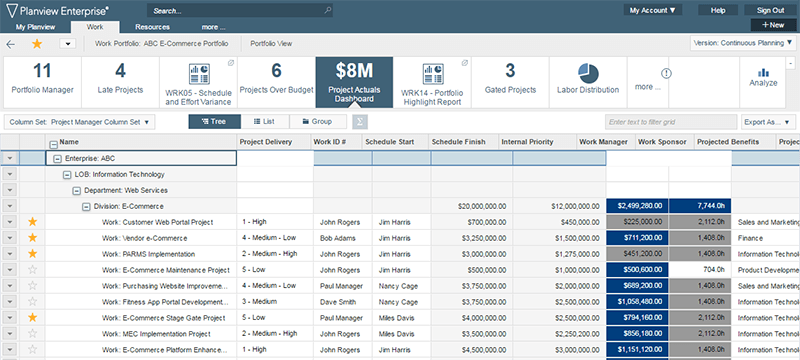Image resolution: width=800 pixels, height=360 pixels.
Task: Open the My Account dropdown
Action: click(653, 10)
